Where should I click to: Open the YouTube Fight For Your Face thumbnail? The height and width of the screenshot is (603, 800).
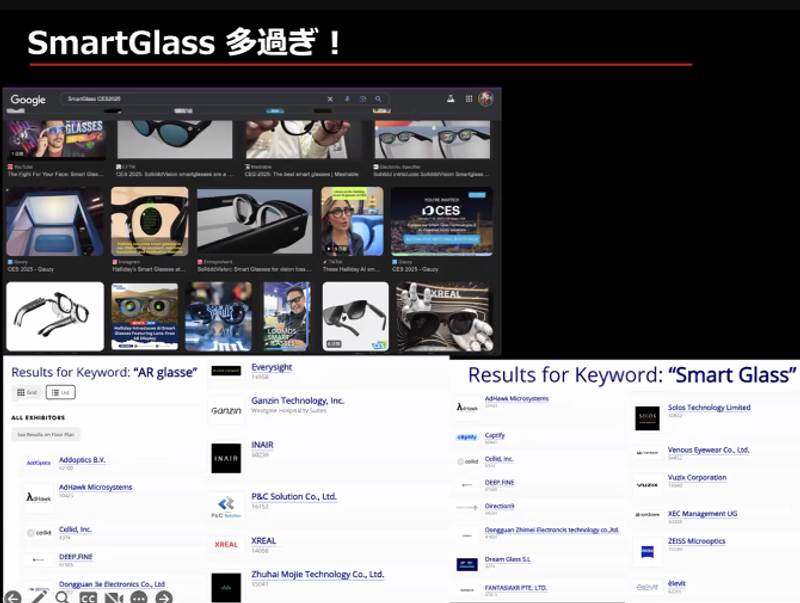click(x=56, y=140)
